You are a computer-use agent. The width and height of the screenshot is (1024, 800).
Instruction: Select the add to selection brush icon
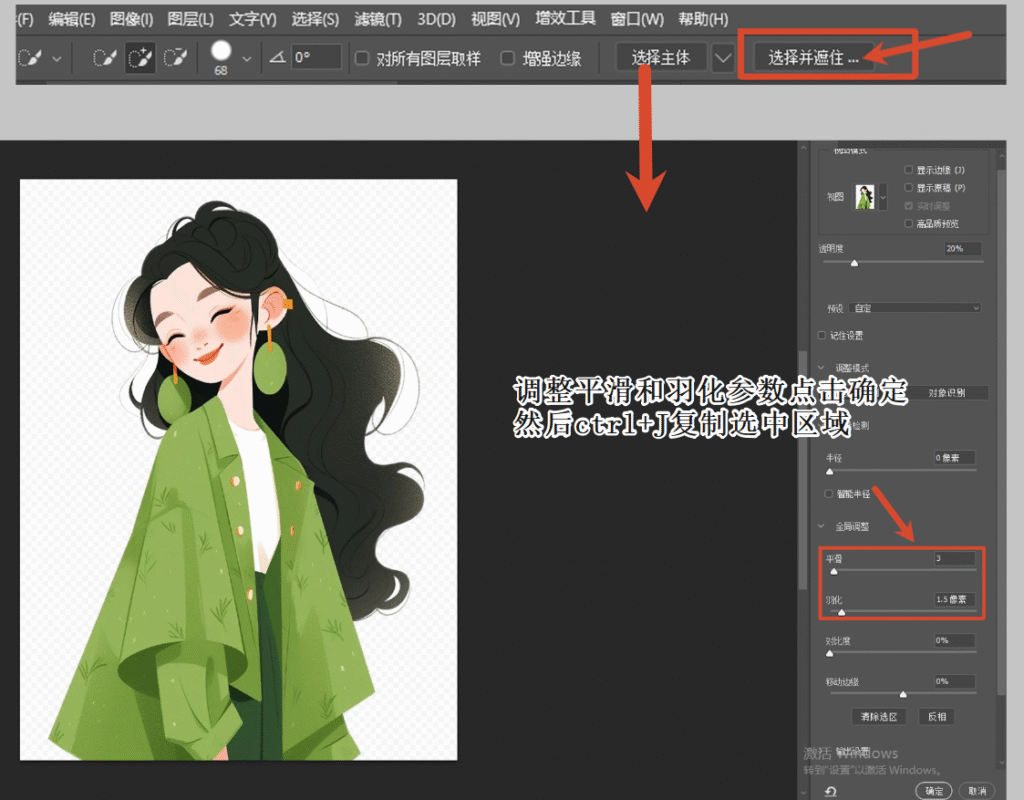[141, 55]
